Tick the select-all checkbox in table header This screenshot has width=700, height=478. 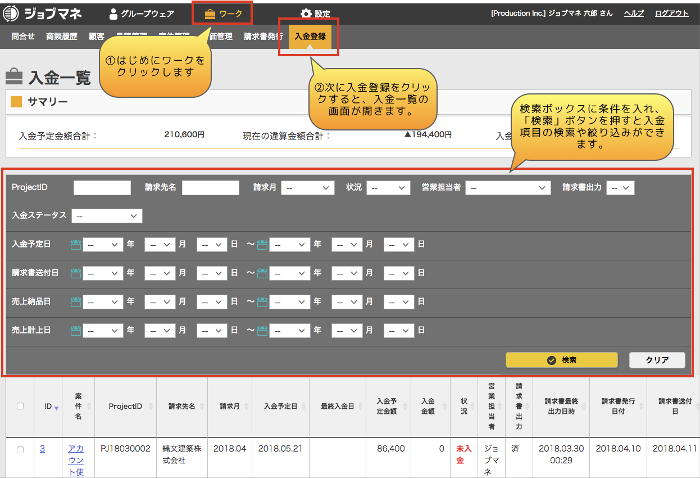pos(20,406)
